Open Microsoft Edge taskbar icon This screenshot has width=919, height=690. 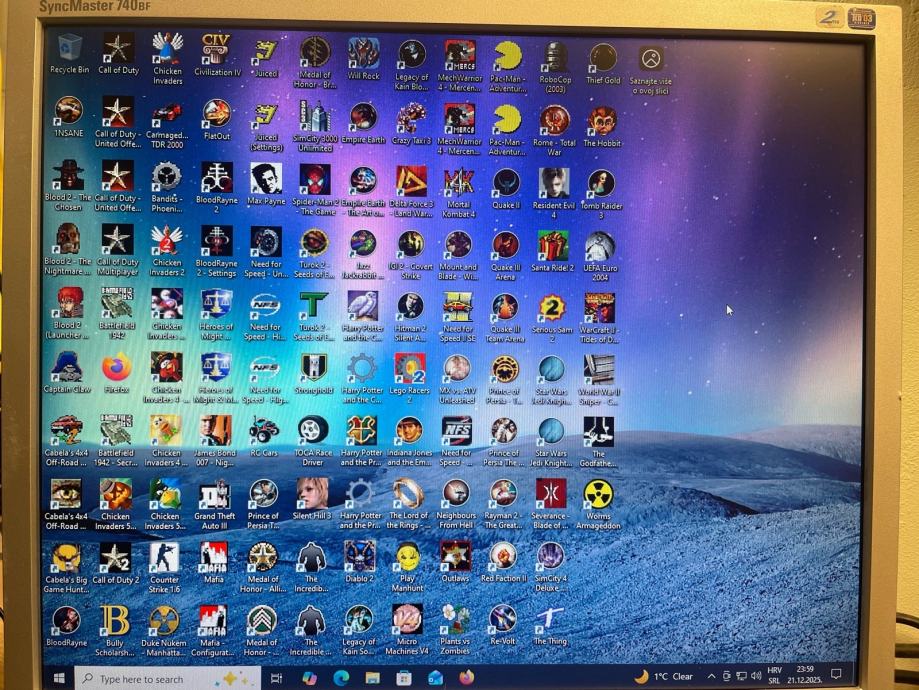coord(341,678)
